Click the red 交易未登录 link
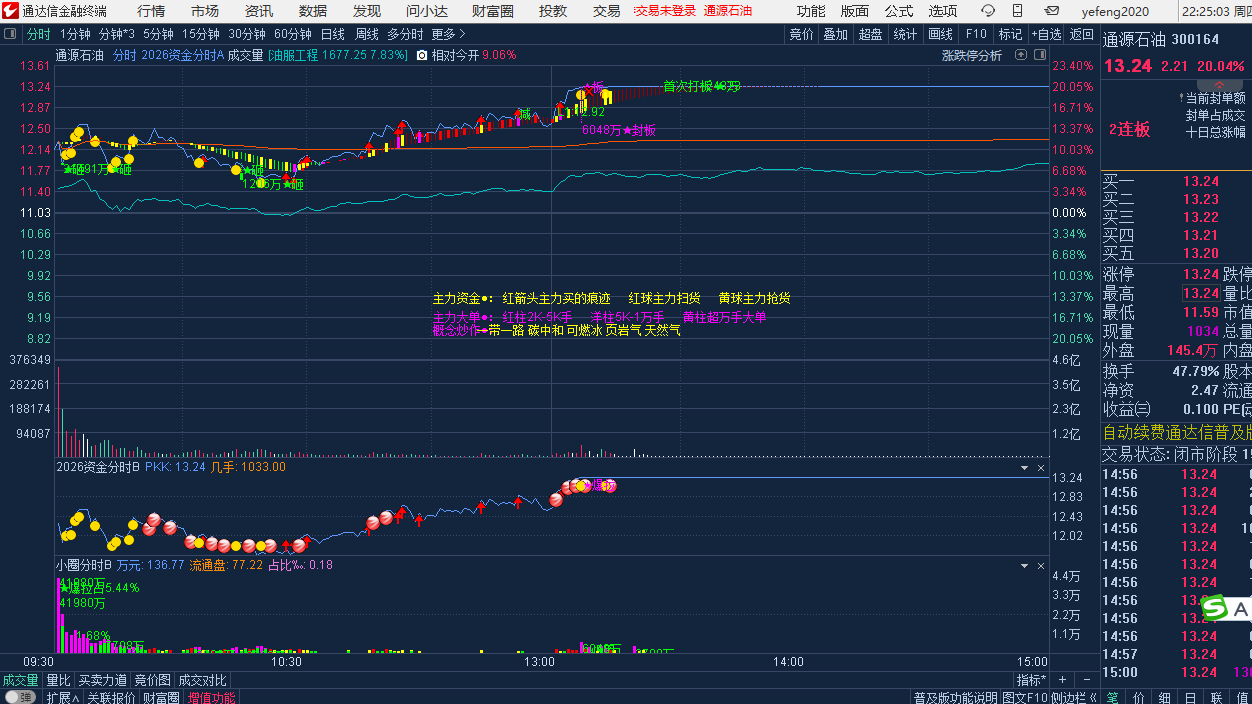Image resolution: width=1252 pixels, height=704 pixels. [x=664, y=11]
